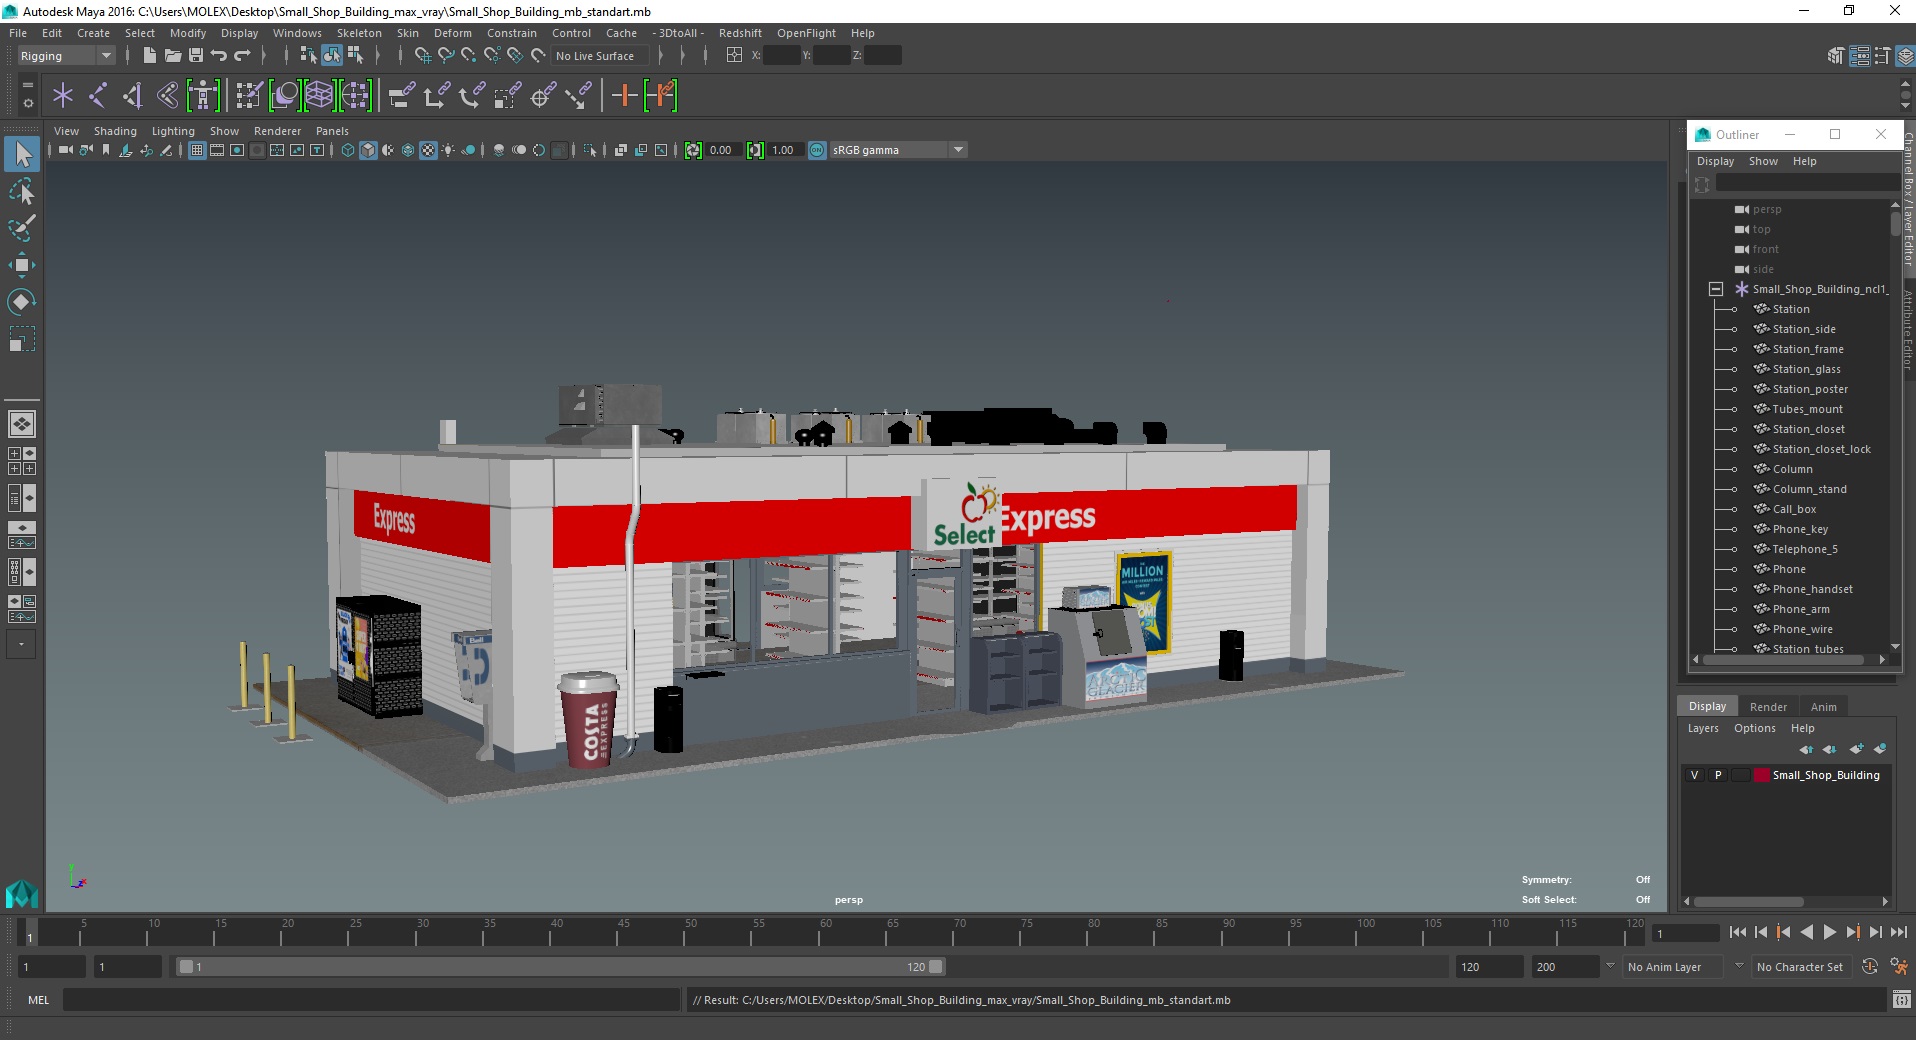Image resolution: width=1916 pixels, height=1040 pixels.
Task: Toggle Textured display checker icon
Action: (x=428, y=150)
